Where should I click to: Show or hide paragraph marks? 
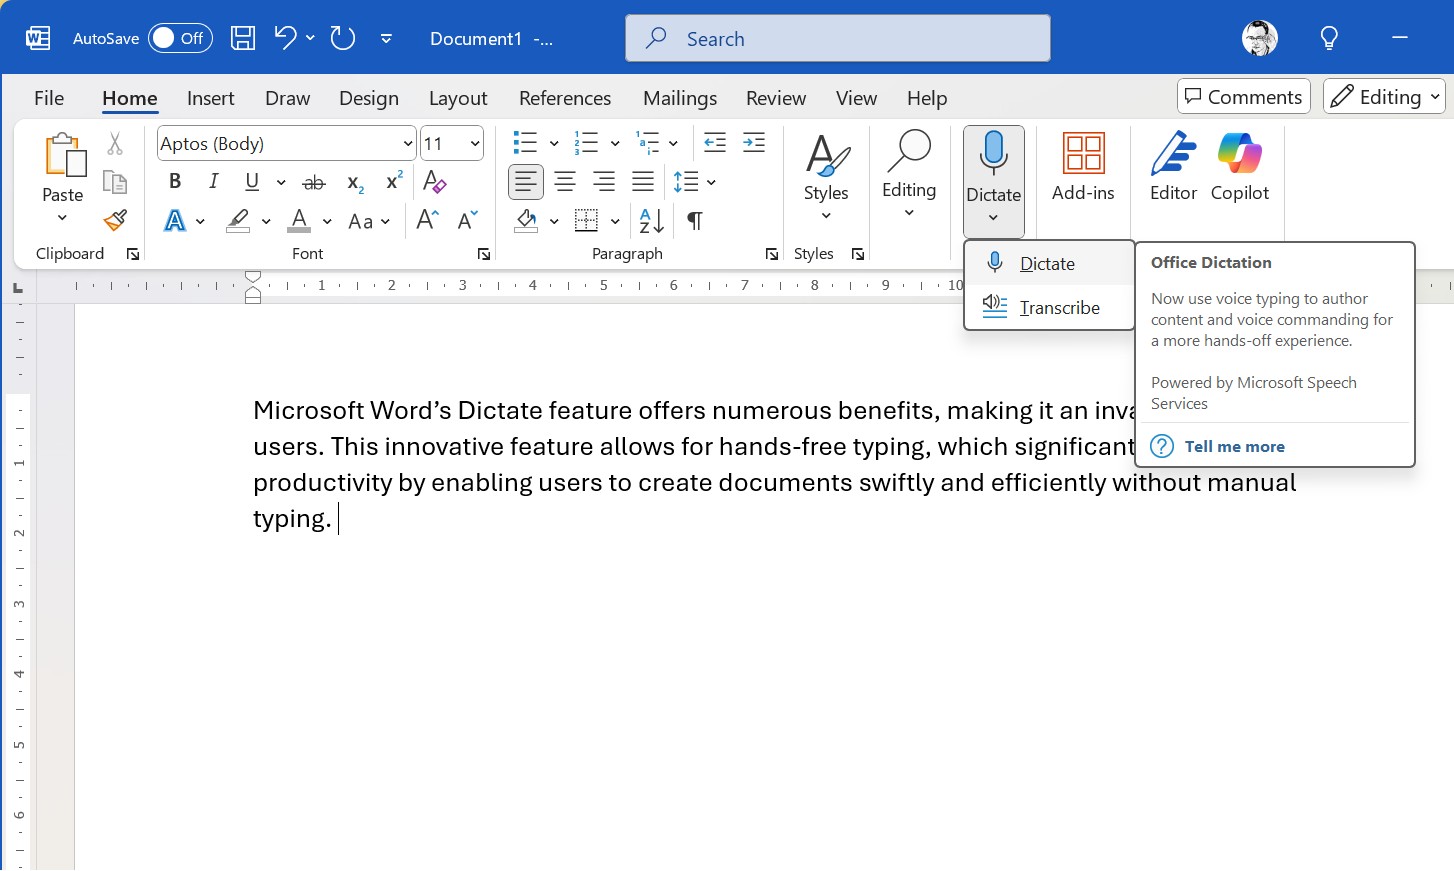pos(695,220)
